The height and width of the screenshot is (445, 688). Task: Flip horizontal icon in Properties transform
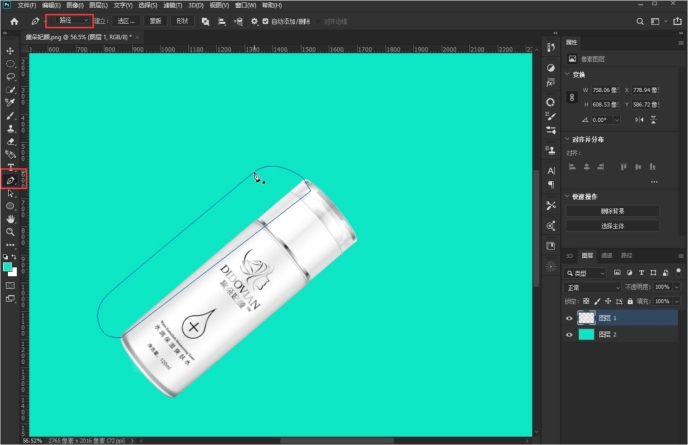pos(639,120)
